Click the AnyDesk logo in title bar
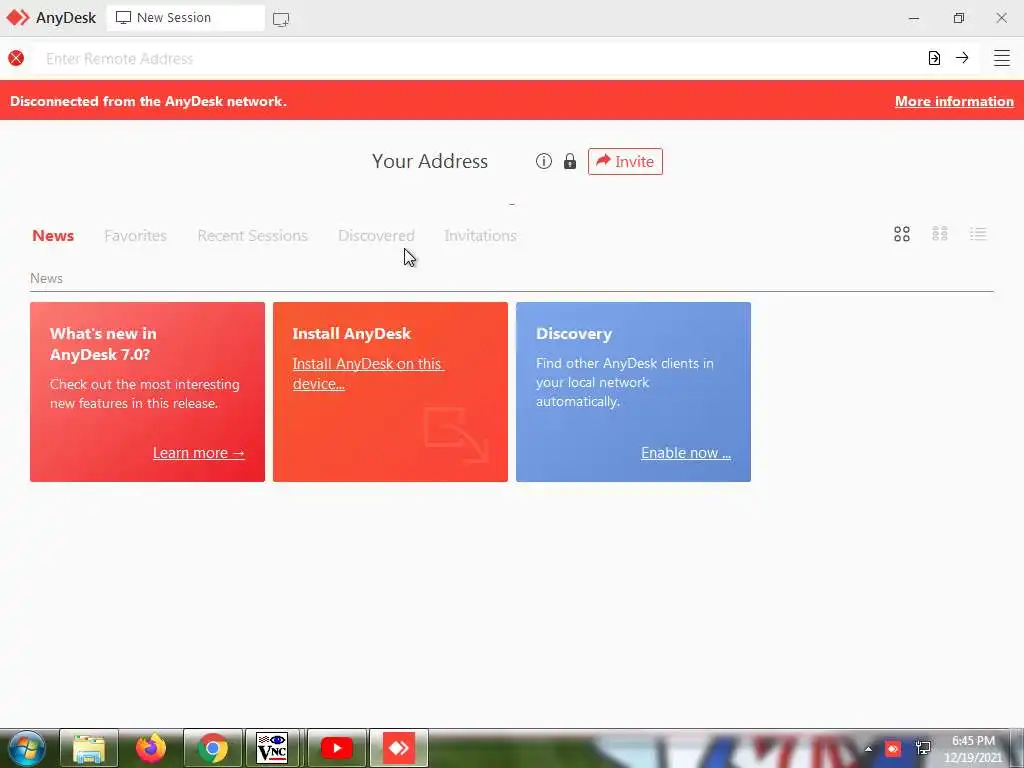 [x=18, y=18]
